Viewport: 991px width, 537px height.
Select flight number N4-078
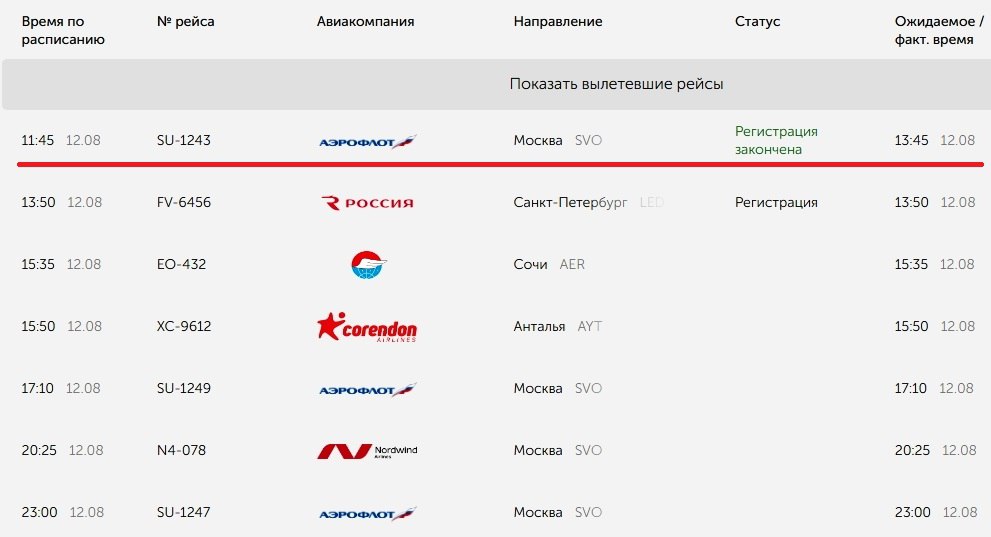(x=181, y=450)
